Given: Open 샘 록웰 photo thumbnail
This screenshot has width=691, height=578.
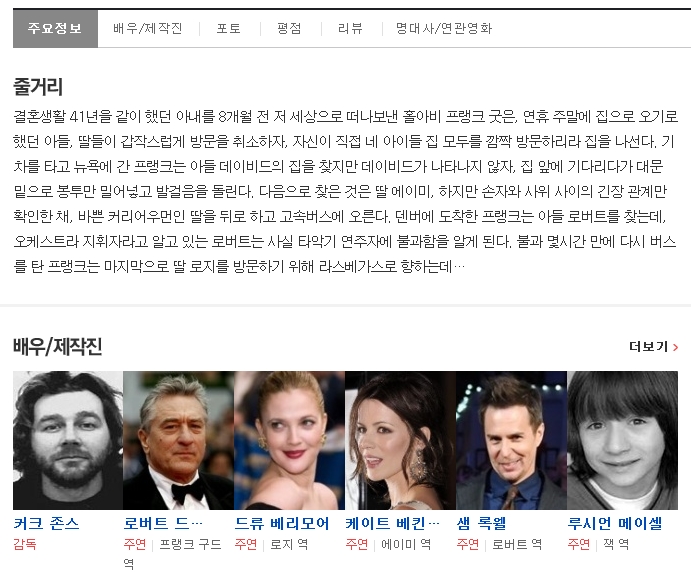Looking at the screenshot, I should point(511,440).
